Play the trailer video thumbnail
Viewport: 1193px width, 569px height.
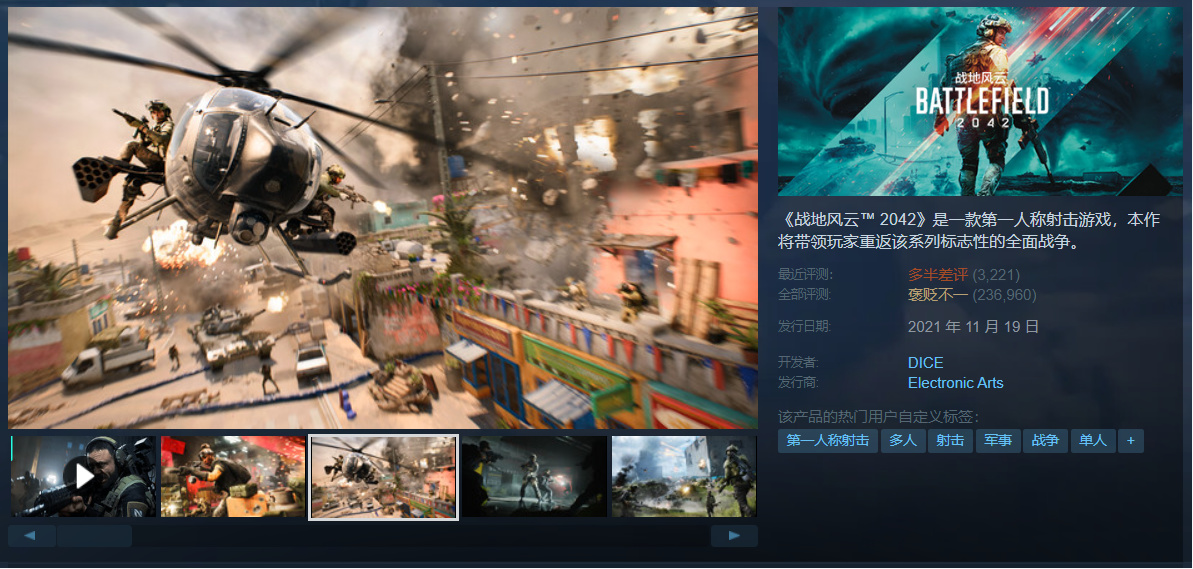point(84,476)
